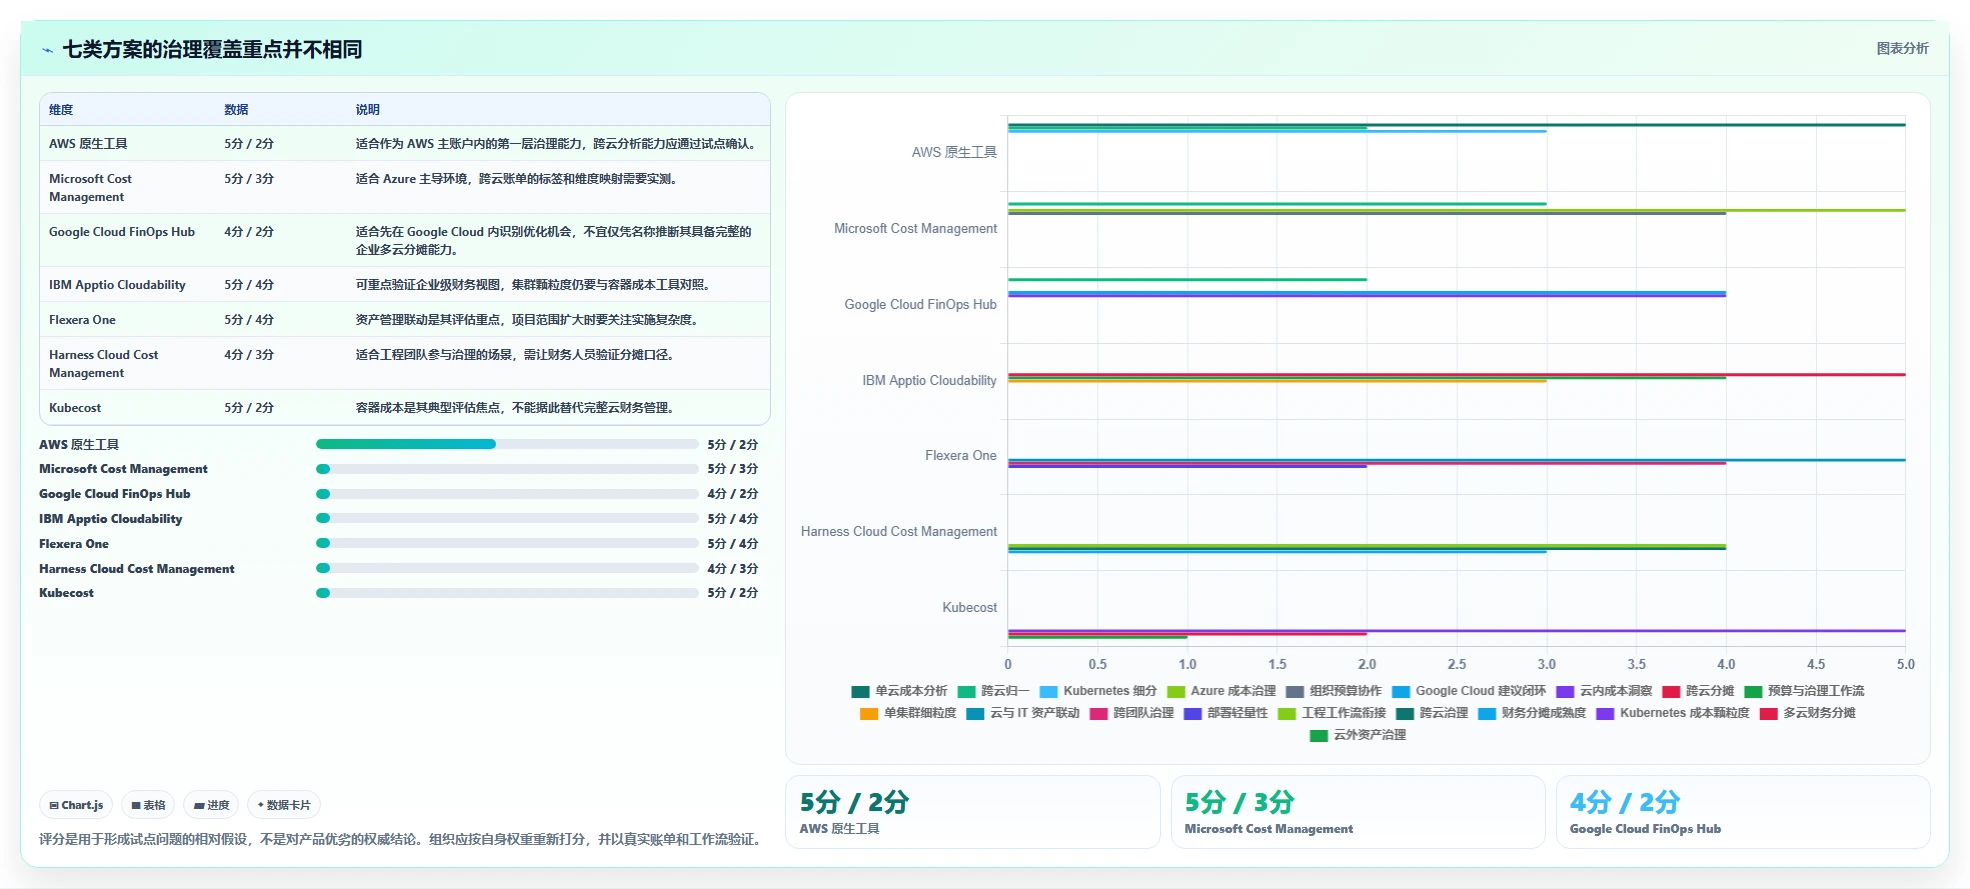This screenshot has height=889, width=1970.
Task: Select the AWS 原生工具 table row name
Action: click(88, 144)
